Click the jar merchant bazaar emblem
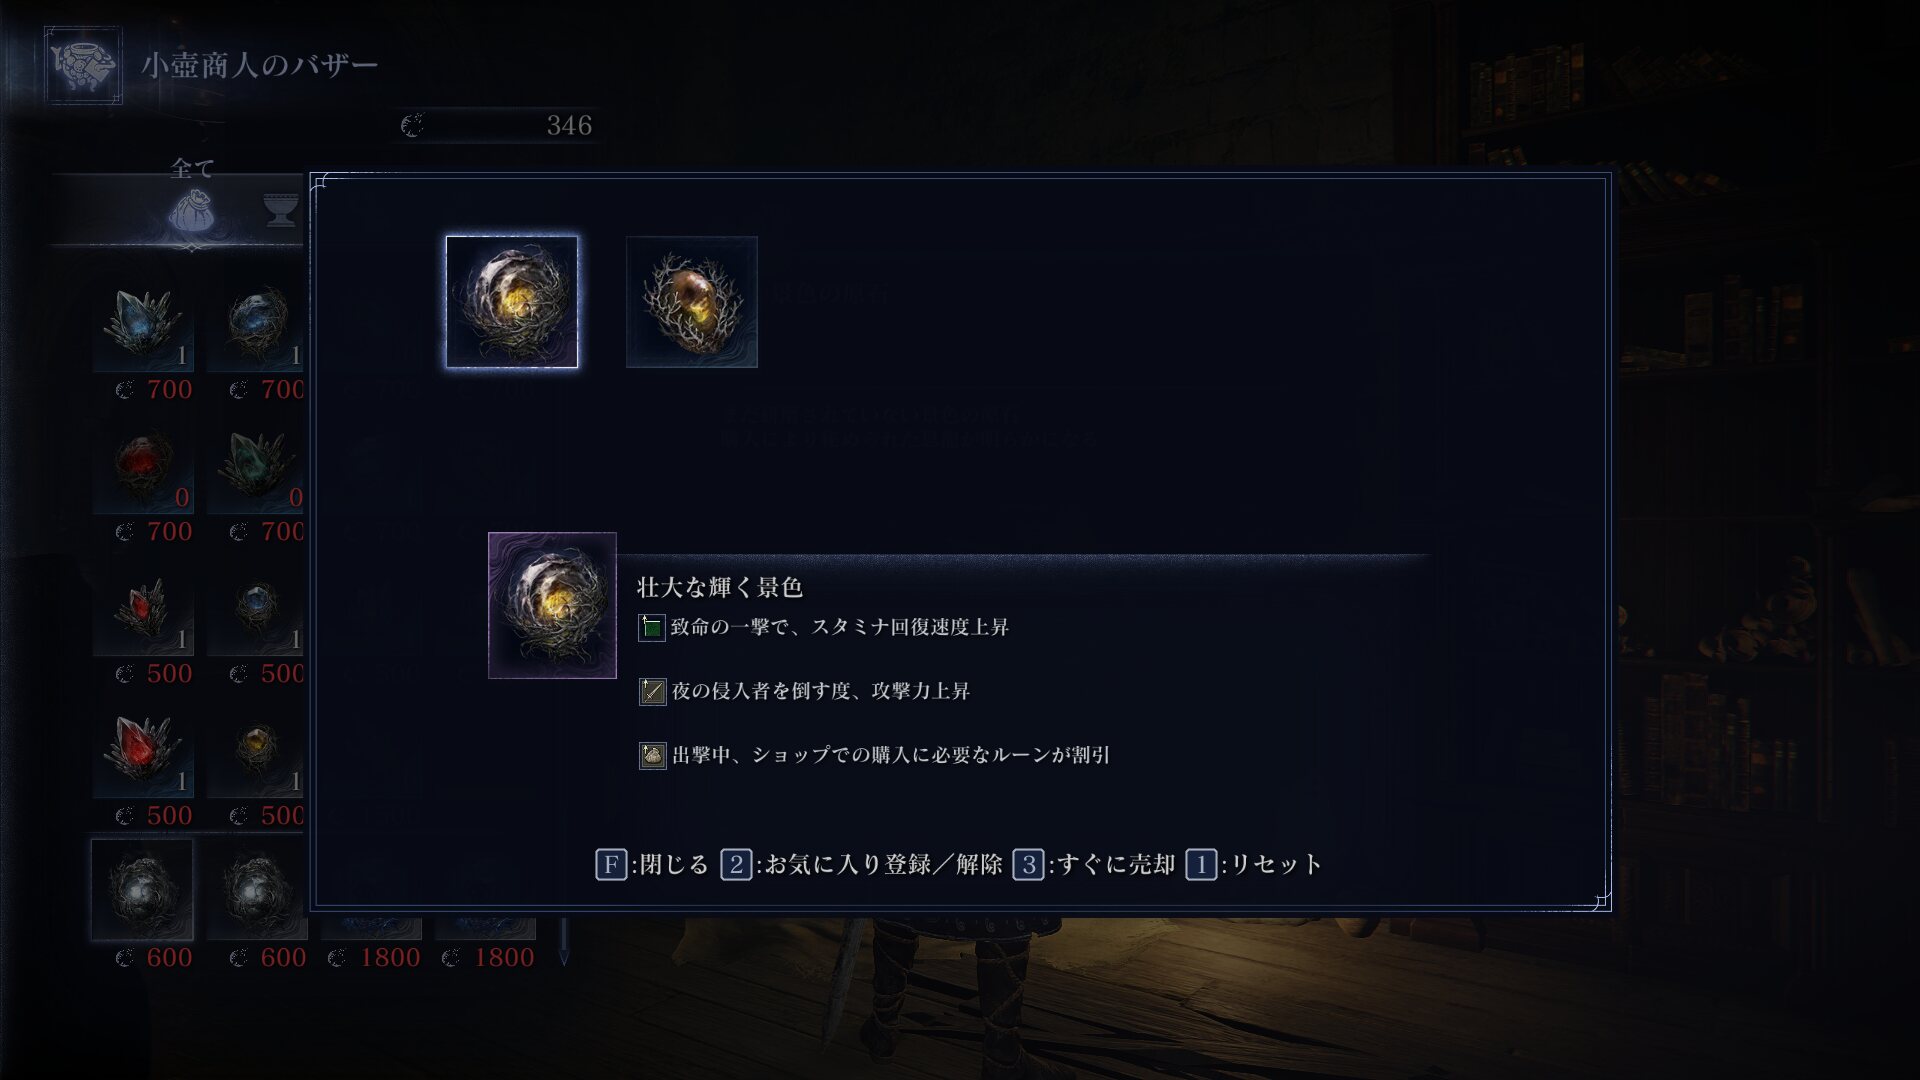Viewport: 1920px width, 1080px height. (83, 66)
